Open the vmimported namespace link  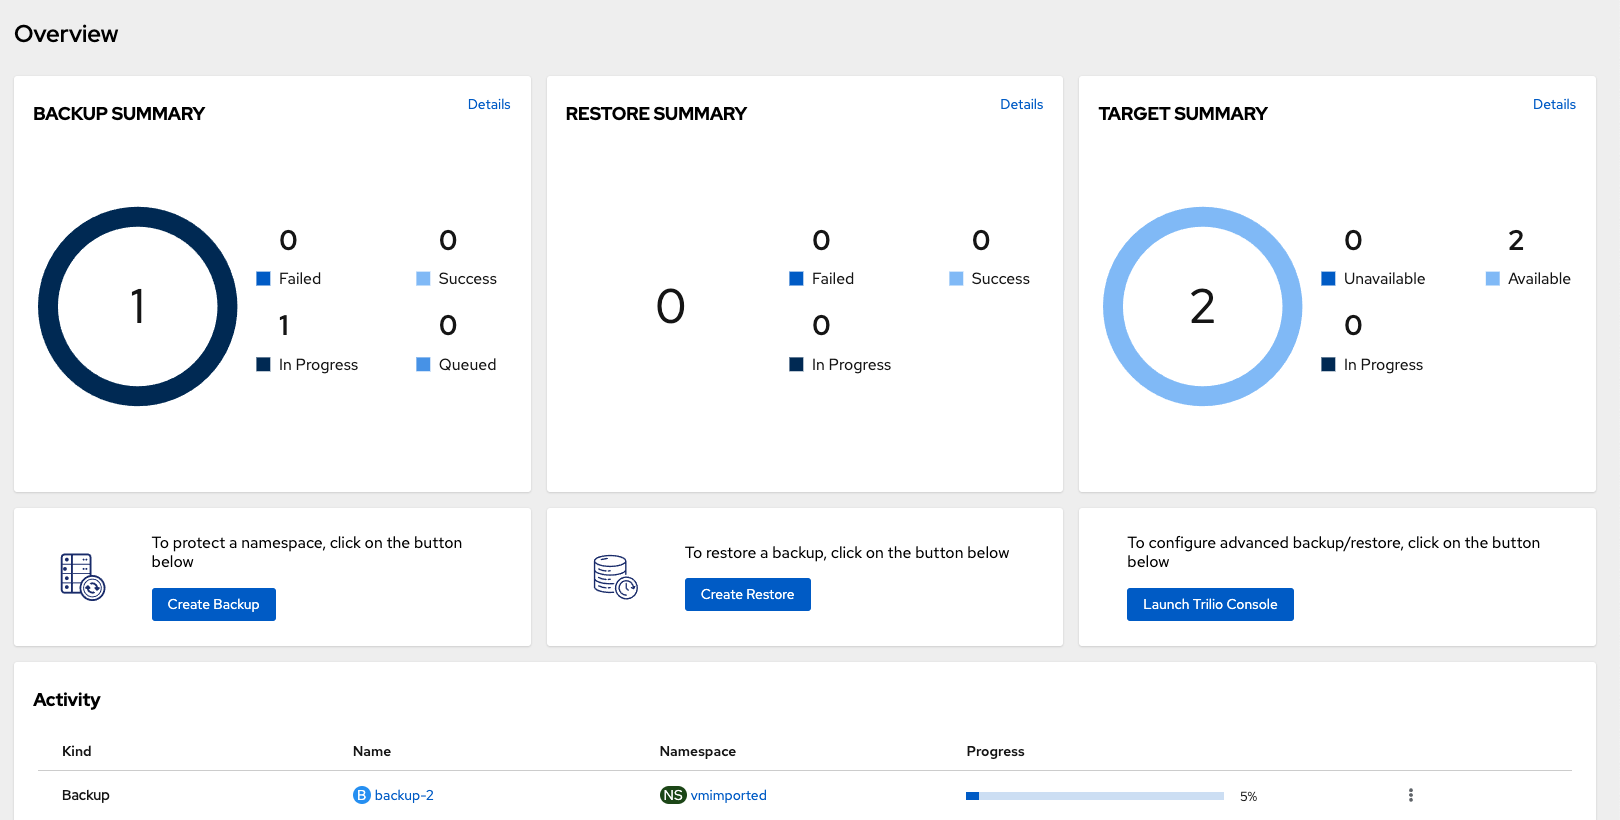728,795
